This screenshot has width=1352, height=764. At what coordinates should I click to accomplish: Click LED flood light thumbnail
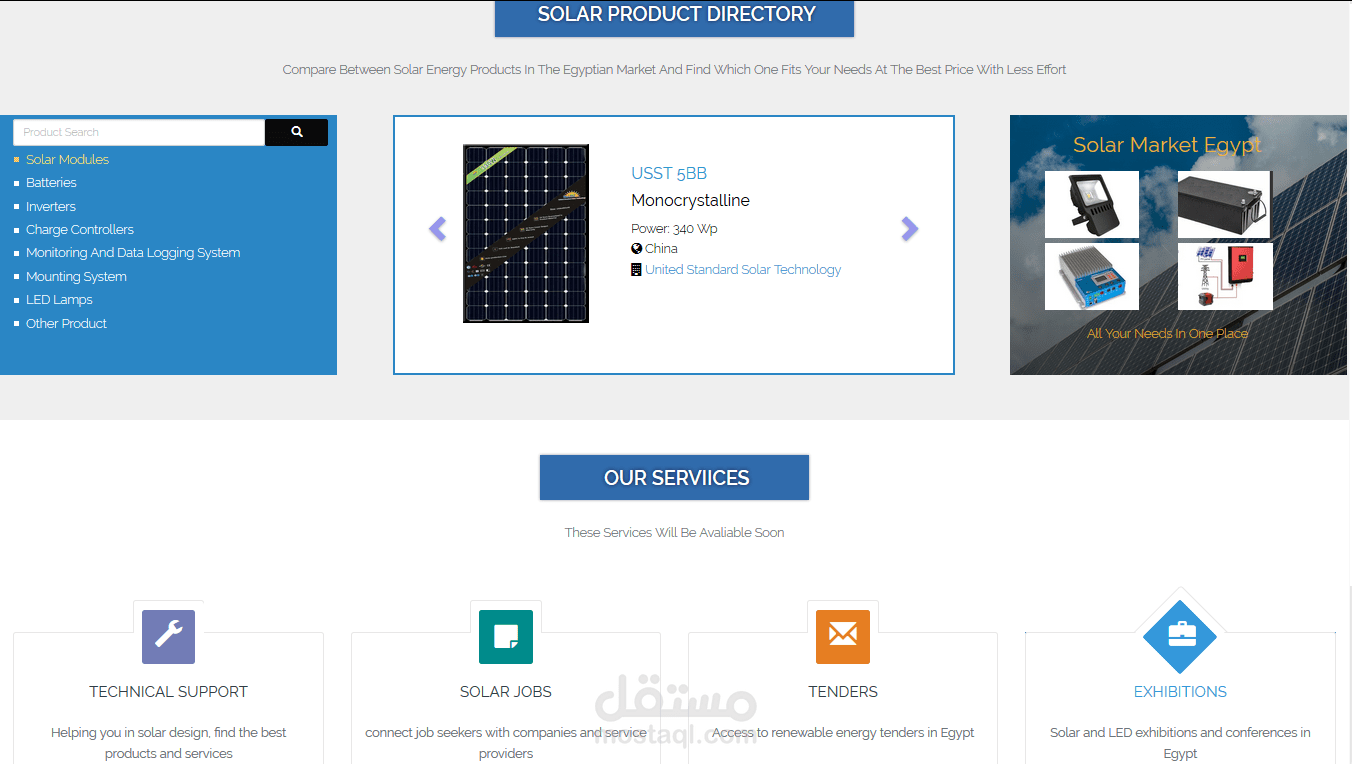pyautogui.click(x=1092, y=204)
